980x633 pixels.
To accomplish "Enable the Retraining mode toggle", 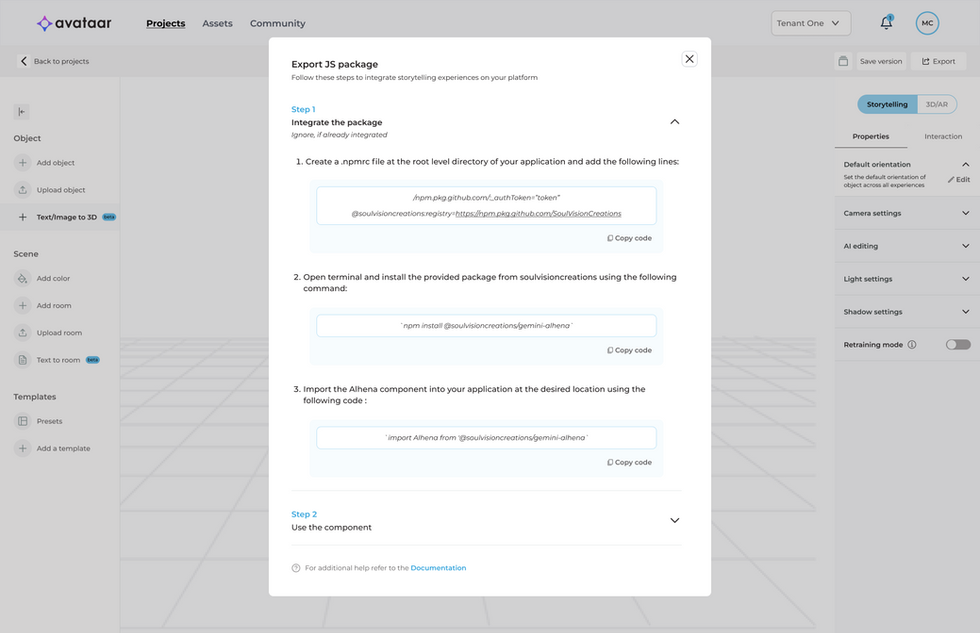I will click(957, 345).
